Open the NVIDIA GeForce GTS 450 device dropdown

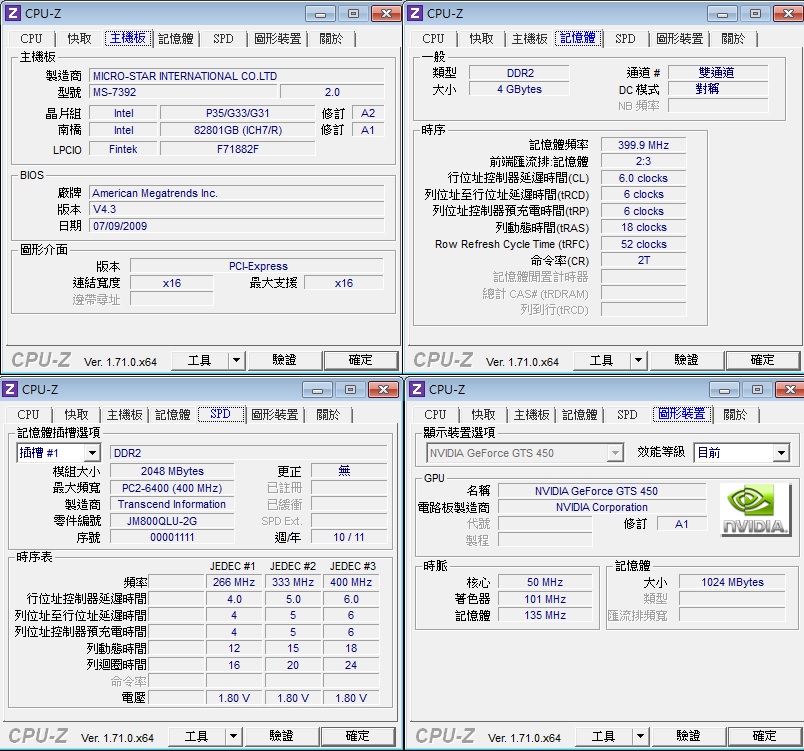click(x=615, y=453)
